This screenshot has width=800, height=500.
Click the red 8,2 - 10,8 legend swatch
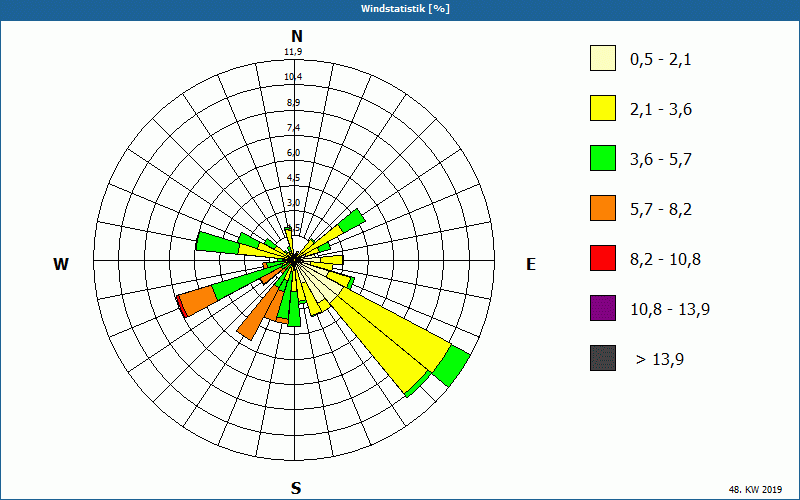(603, 258)
